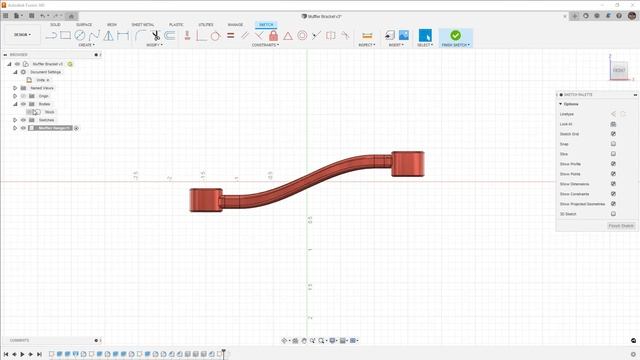
Task: Open the Constraints dropdown menu
Action: 265,45
